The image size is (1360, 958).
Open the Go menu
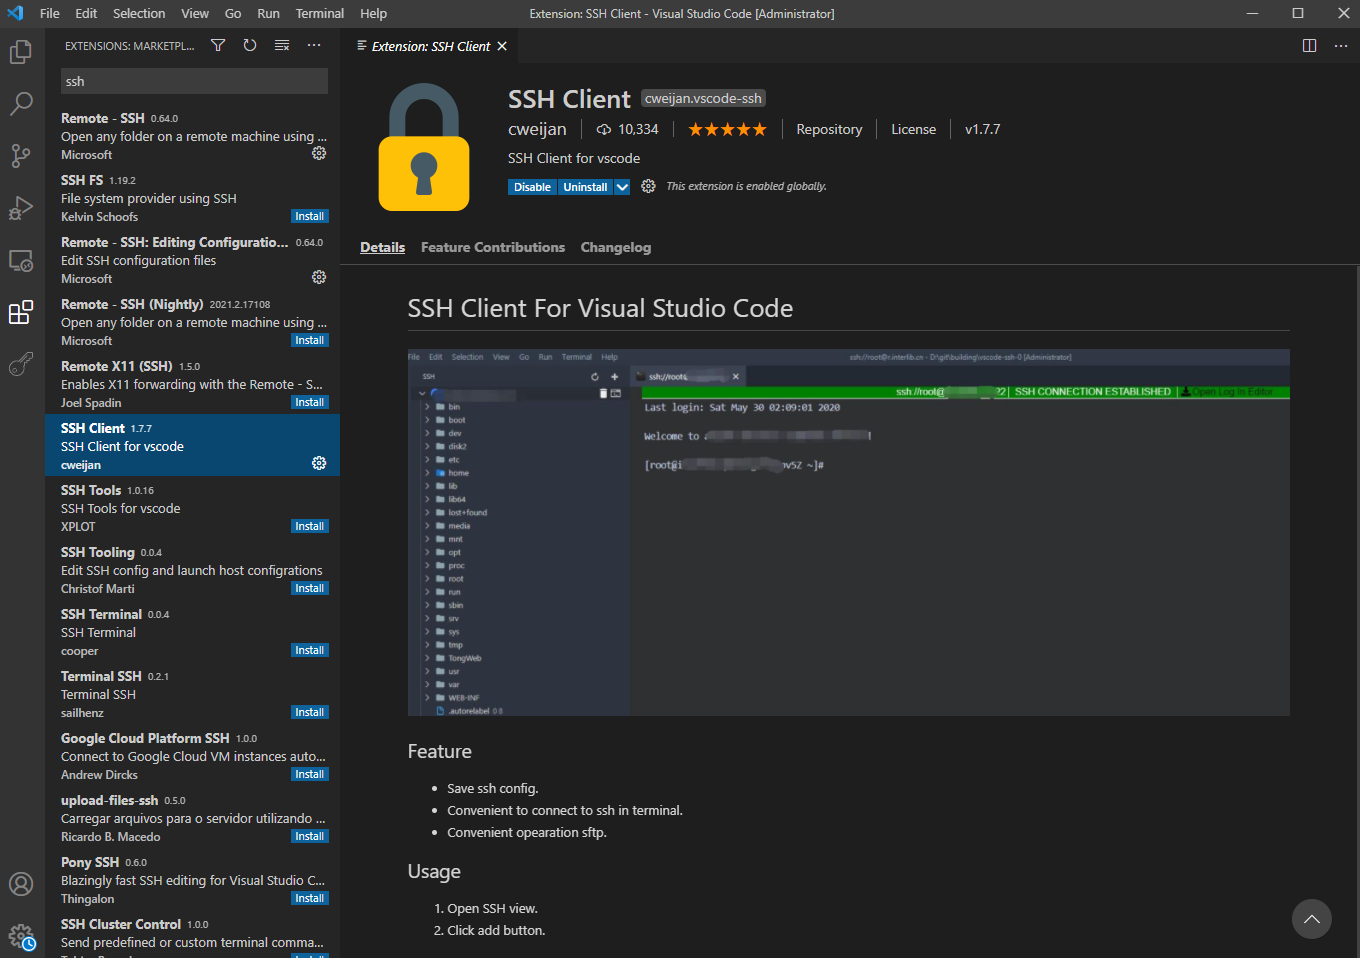click(233, 13)
